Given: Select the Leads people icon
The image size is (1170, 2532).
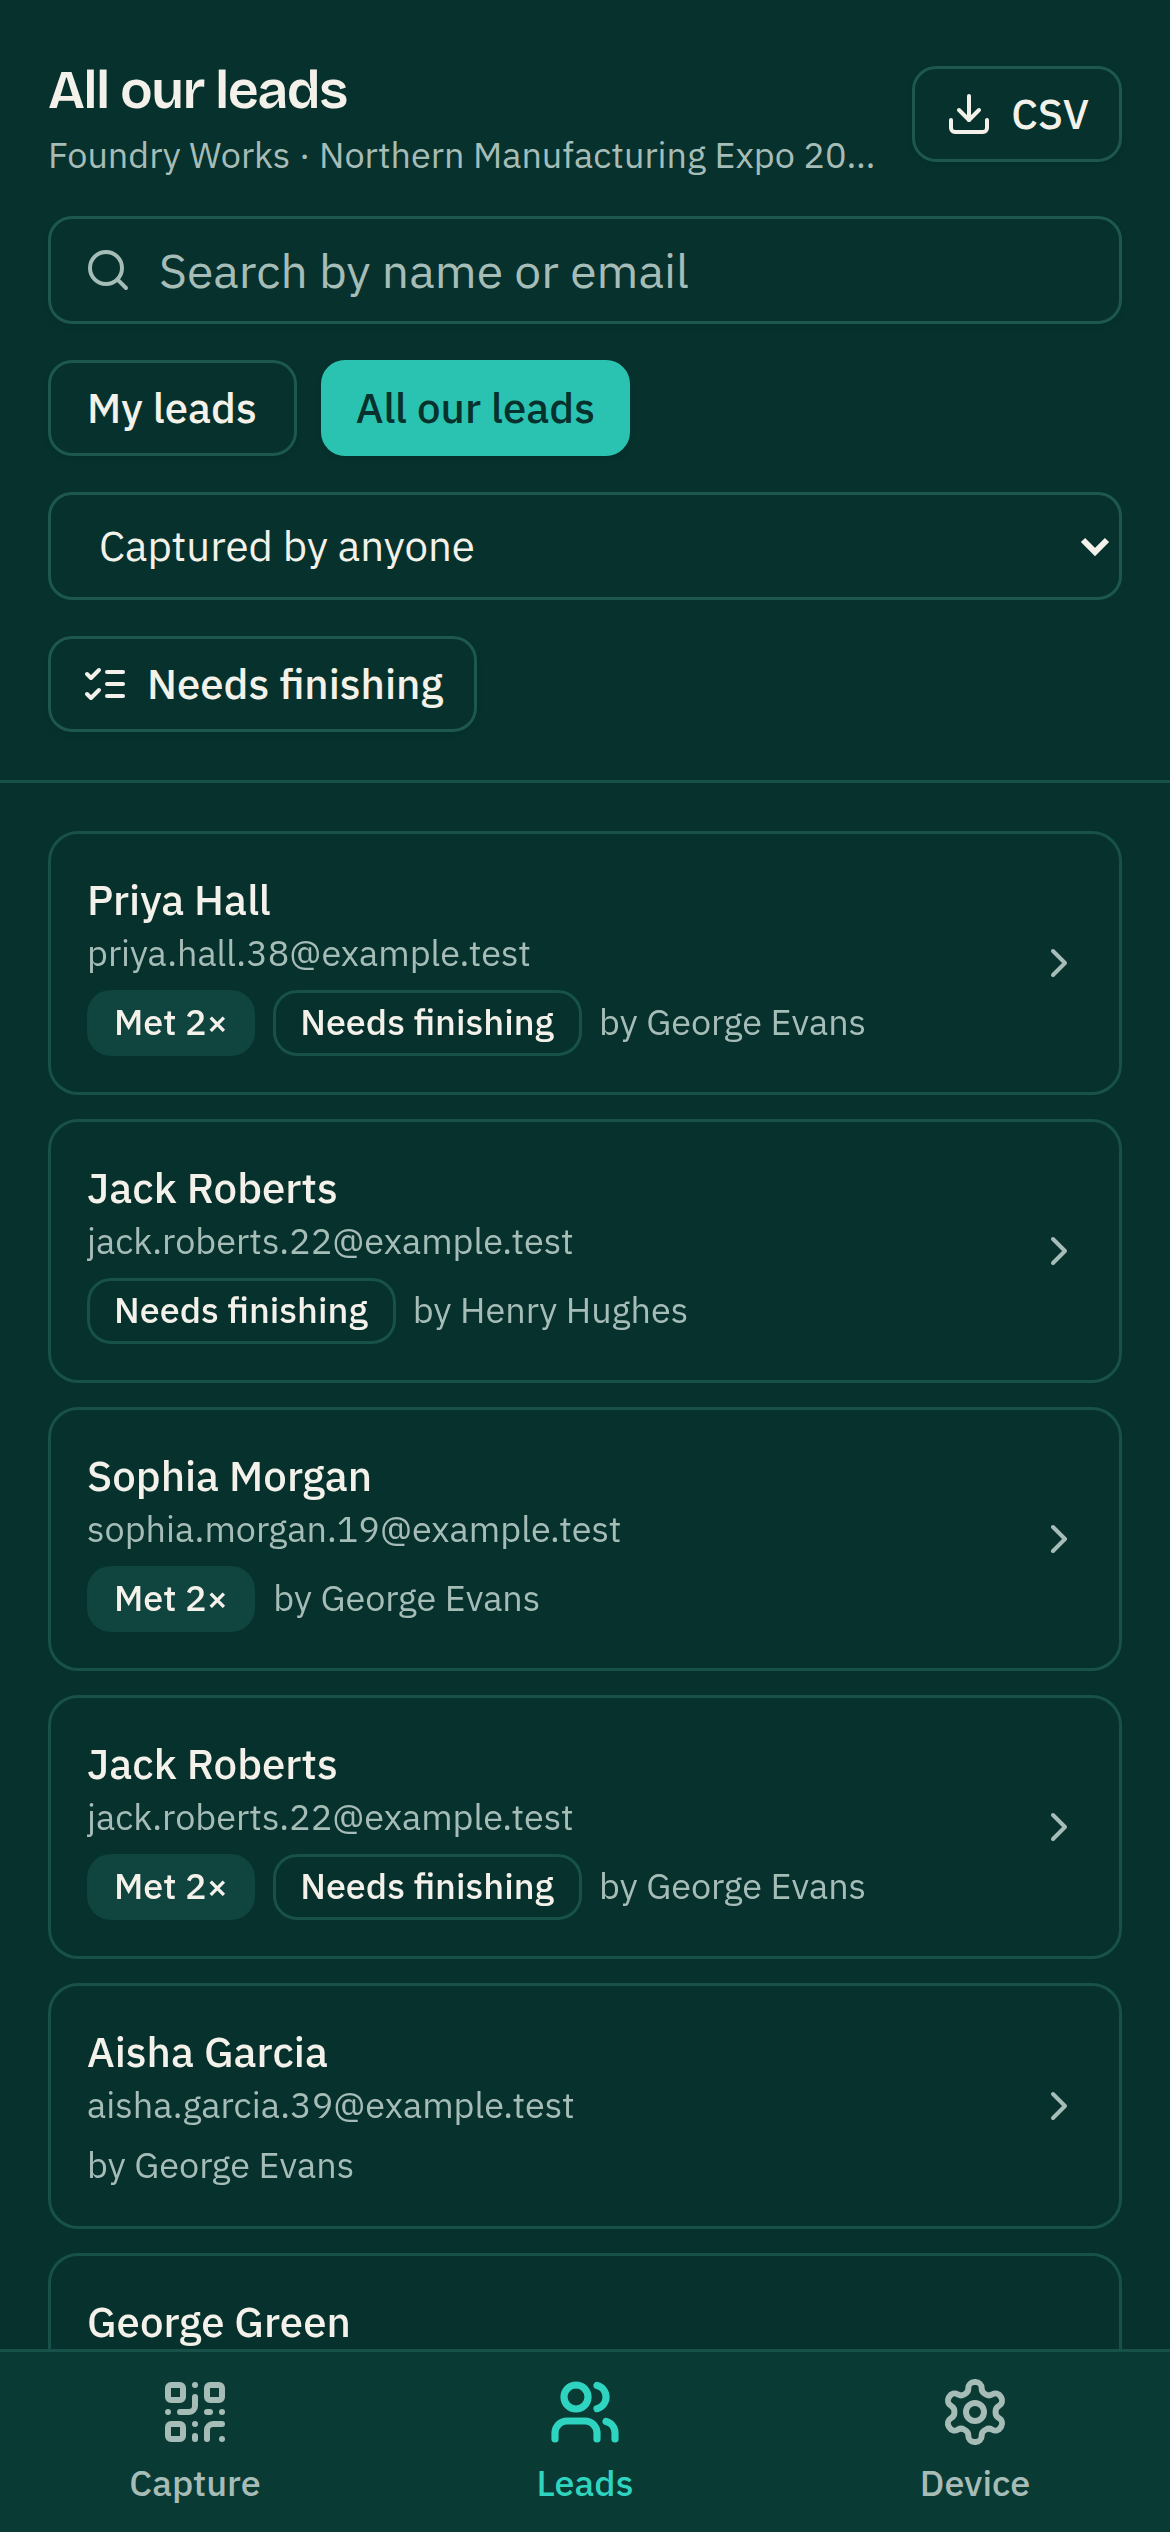Looking at the screenshot, I should click(x=585, y=2412).
